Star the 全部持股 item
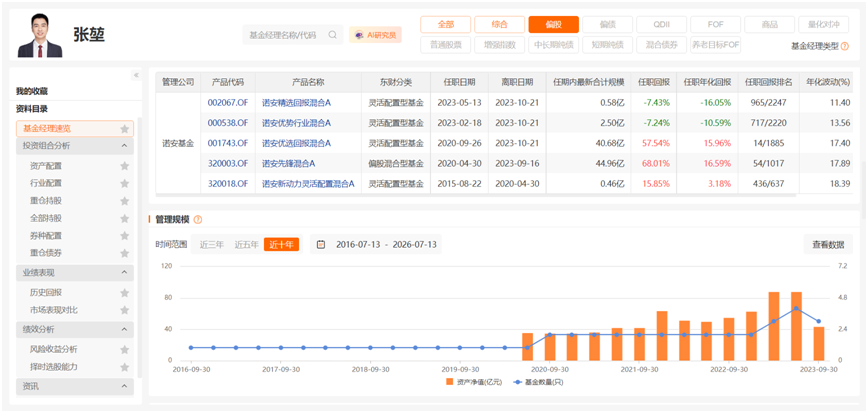This screenshot has height=413, width=868. coord(125,218)
